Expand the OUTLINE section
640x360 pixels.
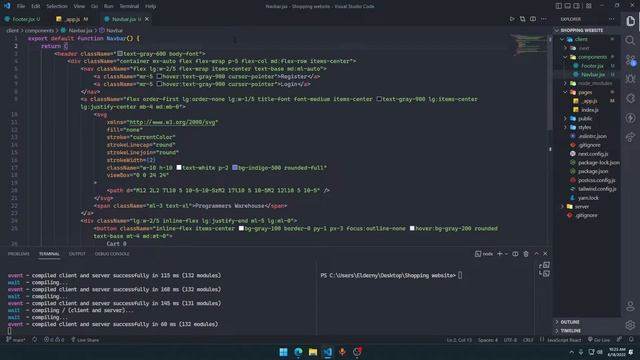point(586,322)
